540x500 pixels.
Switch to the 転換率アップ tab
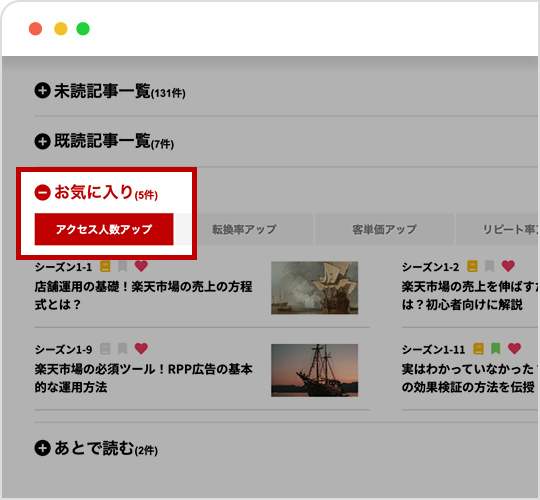[244, 229]
